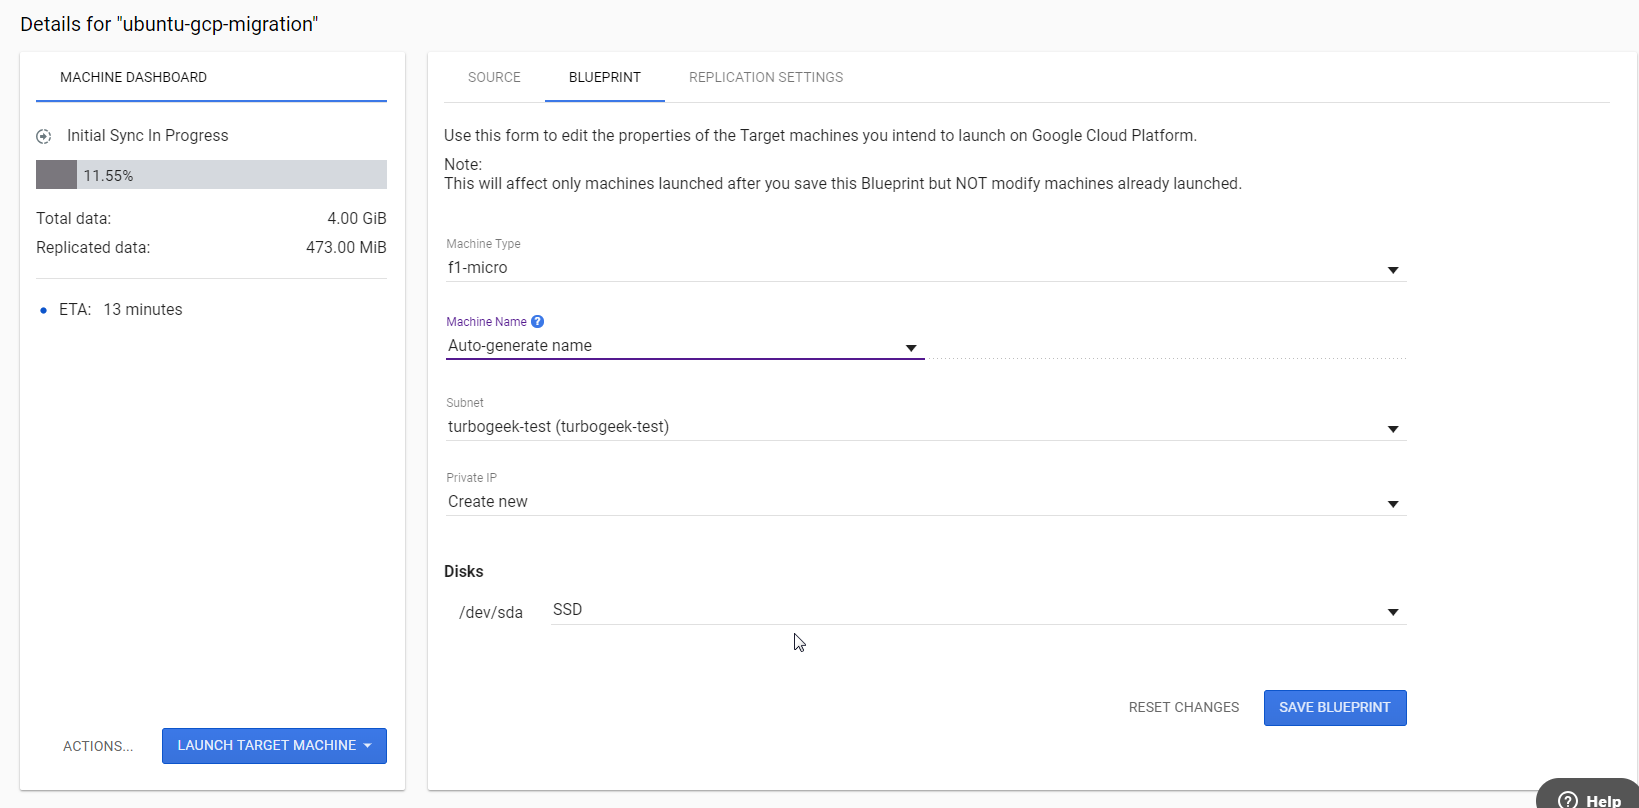Click the ETA bullet point marker
The width and height of the screenshot is (1639, 808).
43,311
